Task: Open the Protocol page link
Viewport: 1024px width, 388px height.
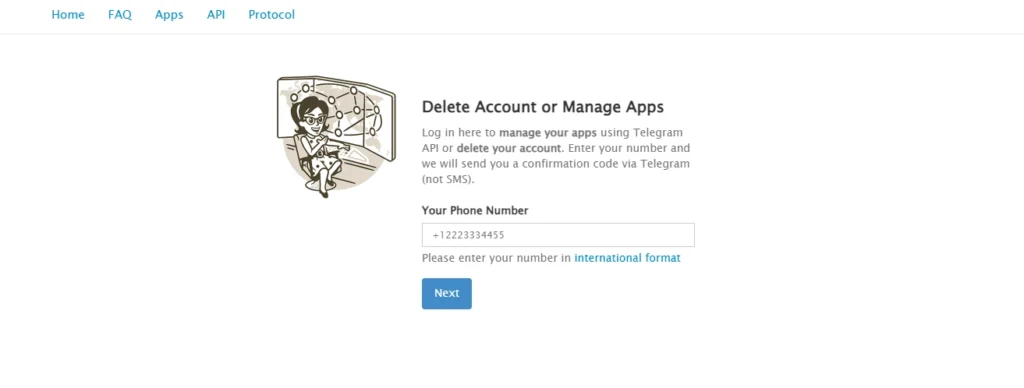Action: 272,14
